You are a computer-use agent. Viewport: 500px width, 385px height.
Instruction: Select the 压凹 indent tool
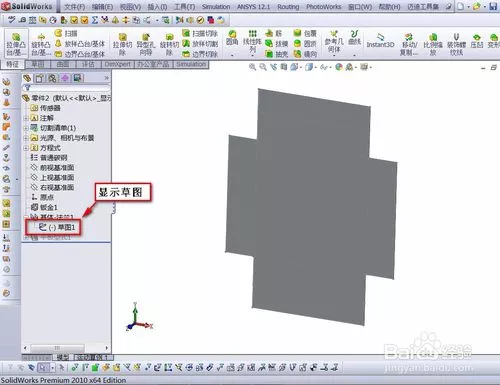point(477,41)
